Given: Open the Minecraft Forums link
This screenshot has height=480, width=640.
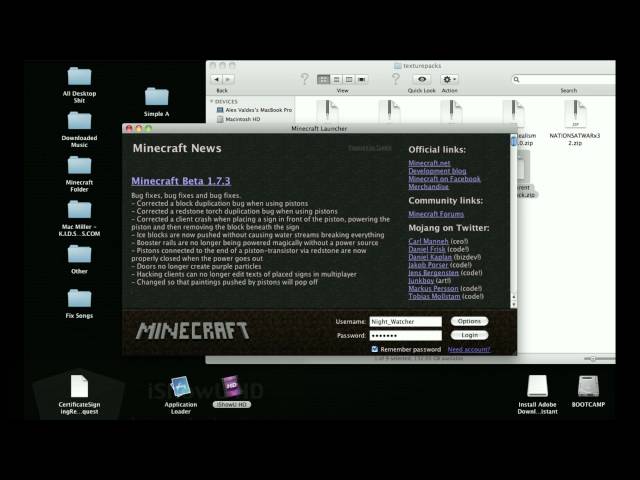Looking at the screenshot, I should [436, 214].
